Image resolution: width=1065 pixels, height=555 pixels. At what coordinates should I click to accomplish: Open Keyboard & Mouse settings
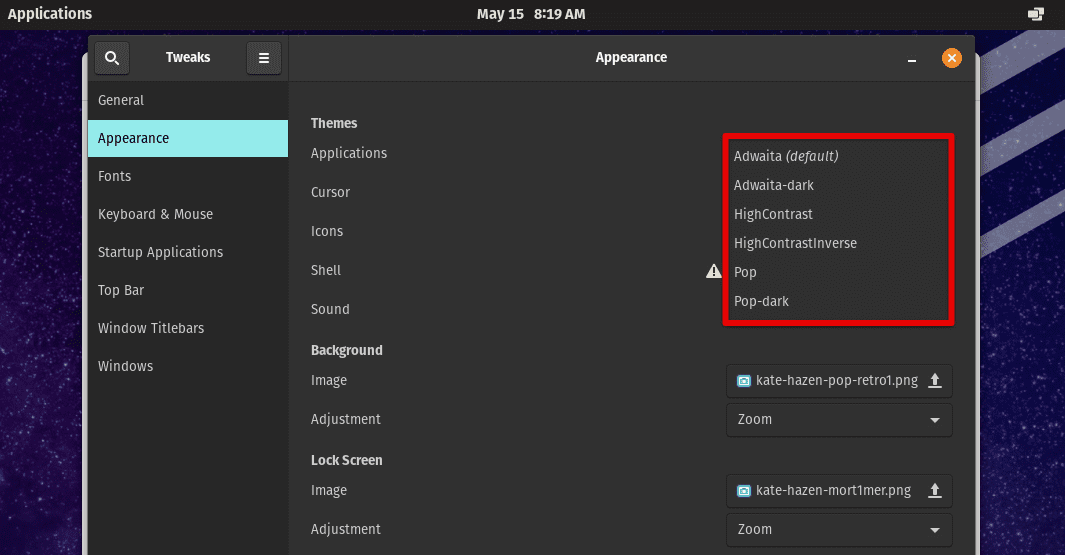tap(188, 215)
